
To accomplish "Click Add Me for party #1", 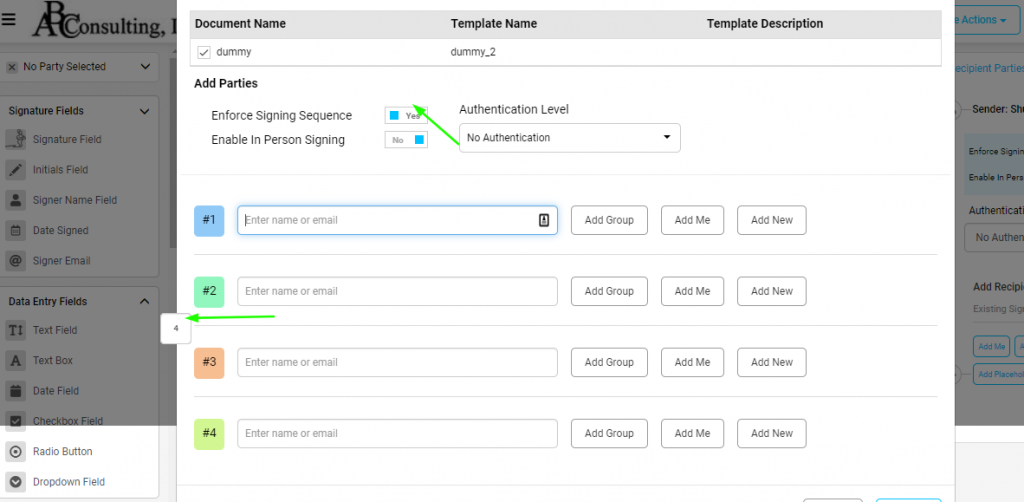I will (x=692, y=220).
